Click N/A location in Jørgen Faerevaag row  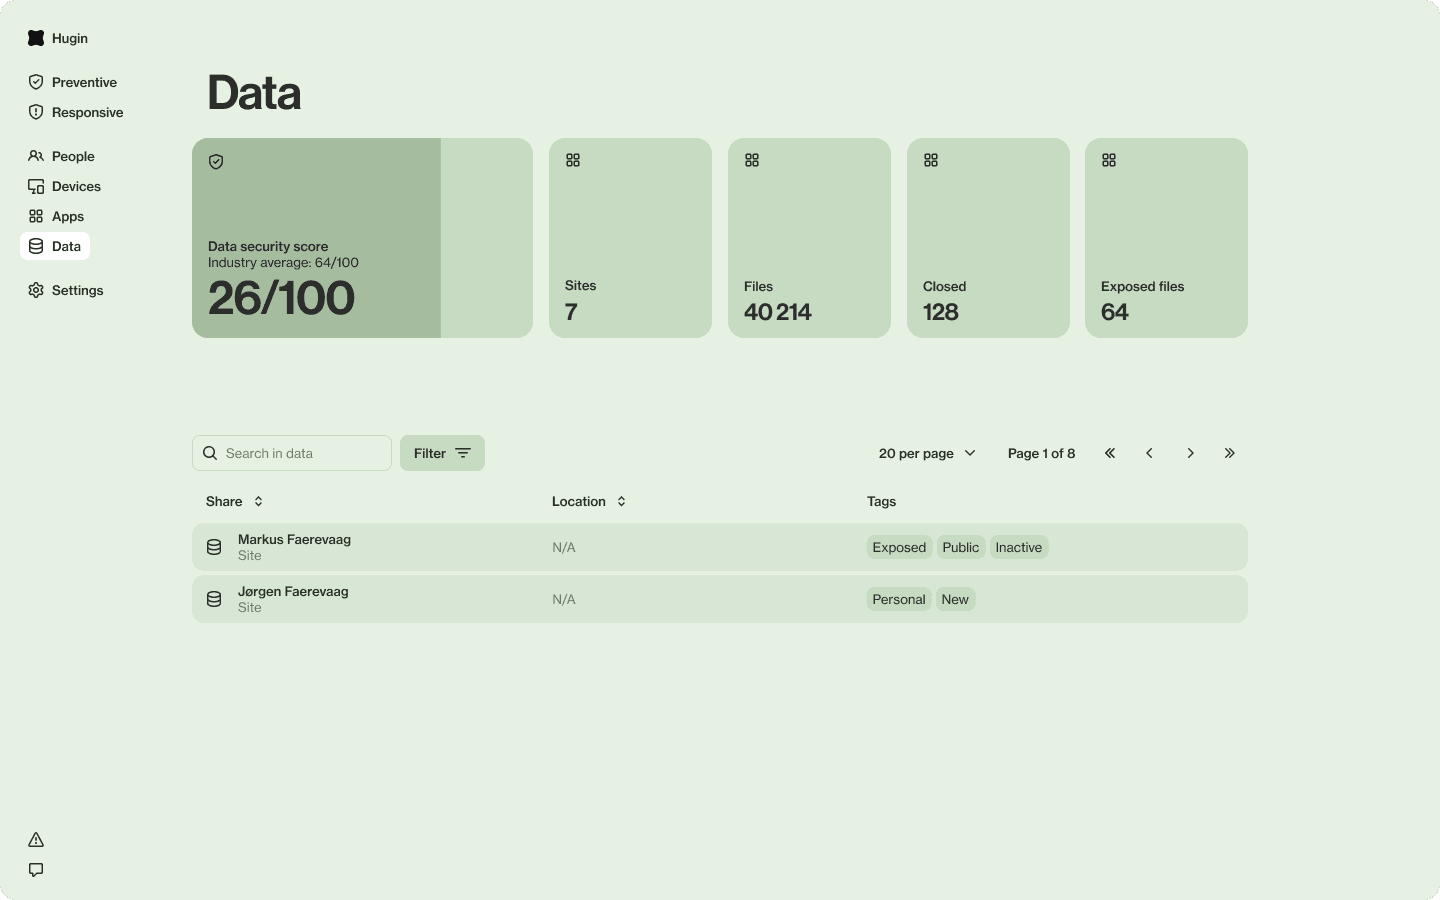point(564,599)
